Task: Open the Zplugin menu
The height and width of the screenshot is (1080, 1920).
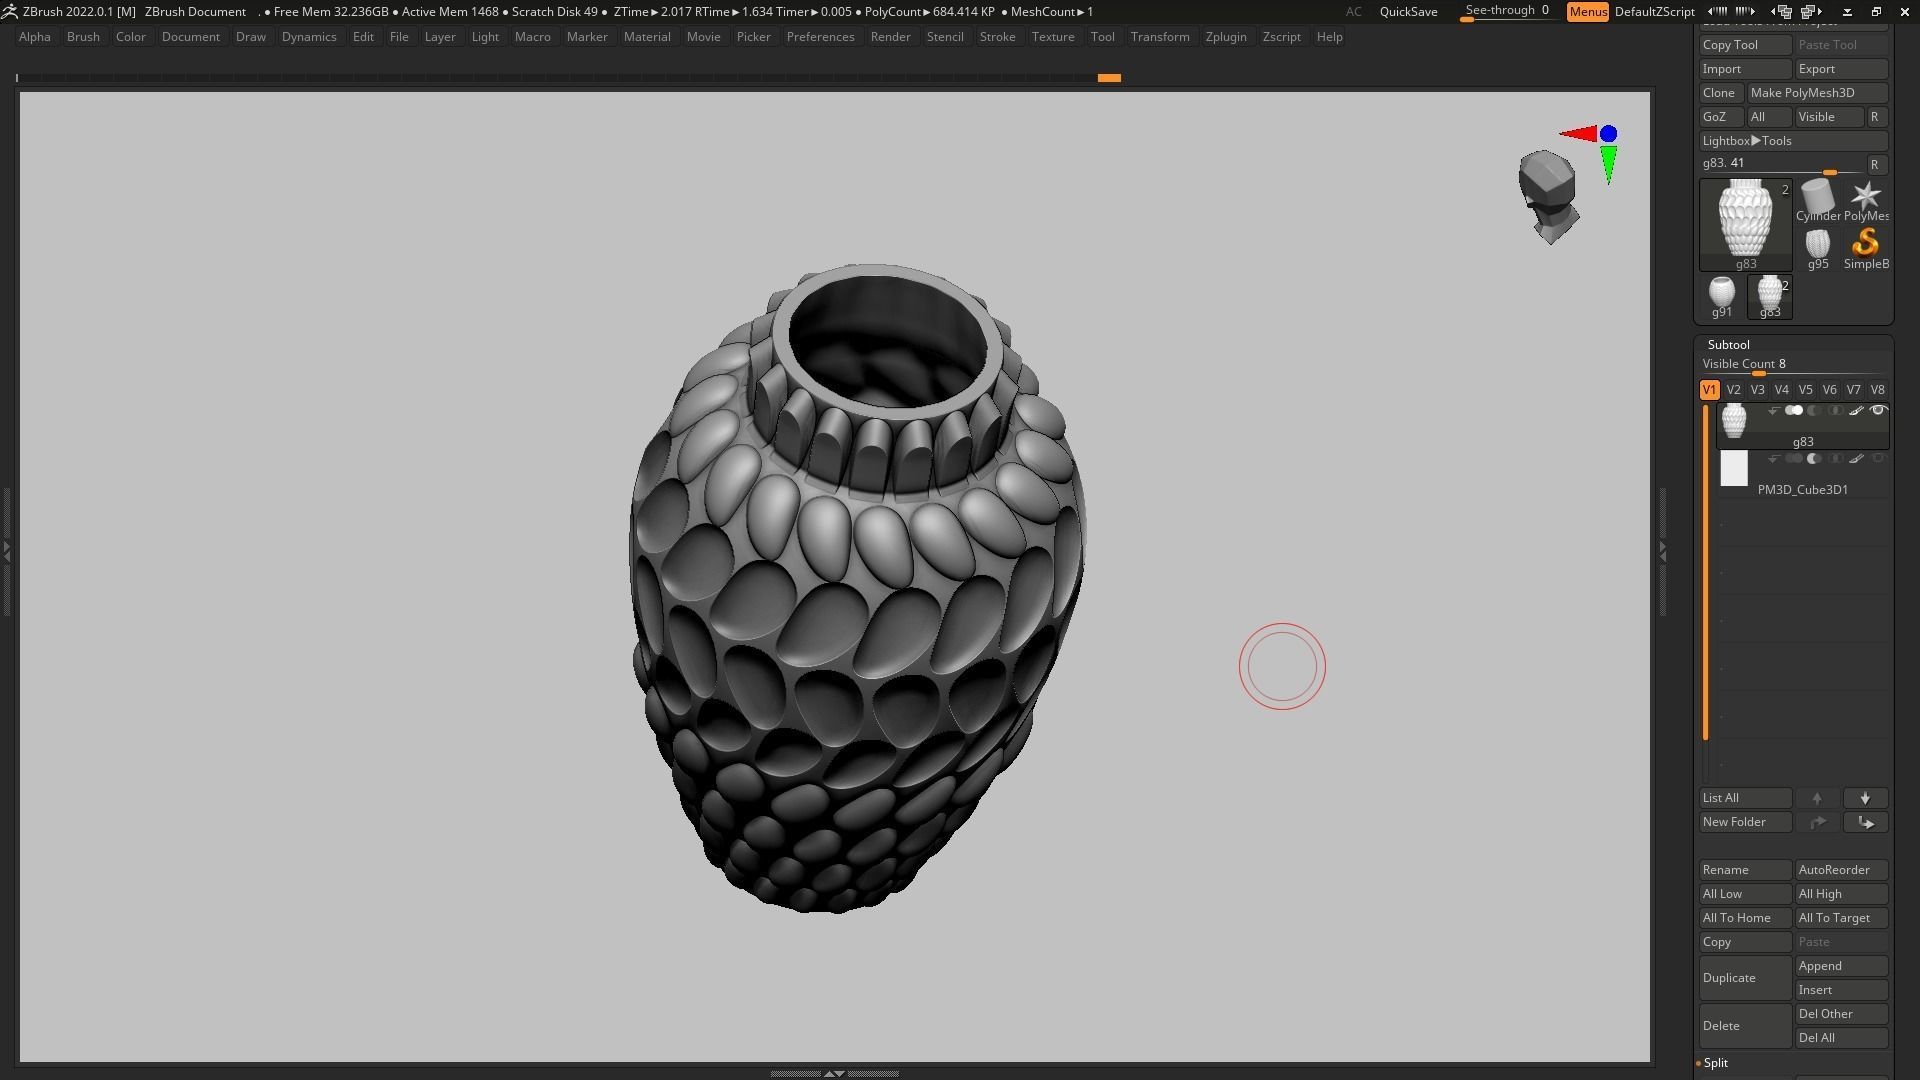Action: tap(1225, 37)
